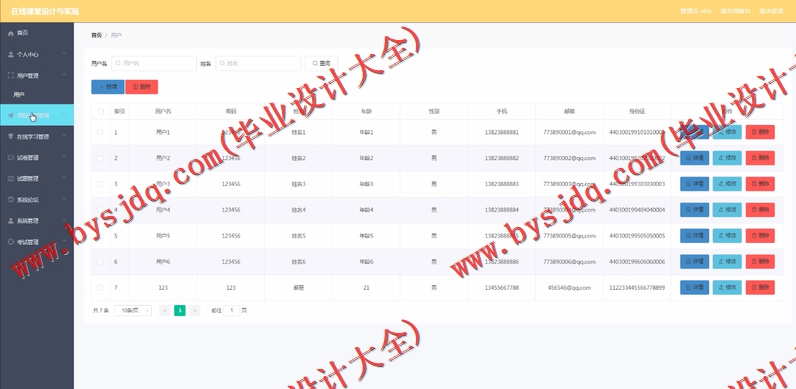This screenshot has height=389, width=796.
Task: Click 修改 for row 用户4
Action: (x=727, y=210)
